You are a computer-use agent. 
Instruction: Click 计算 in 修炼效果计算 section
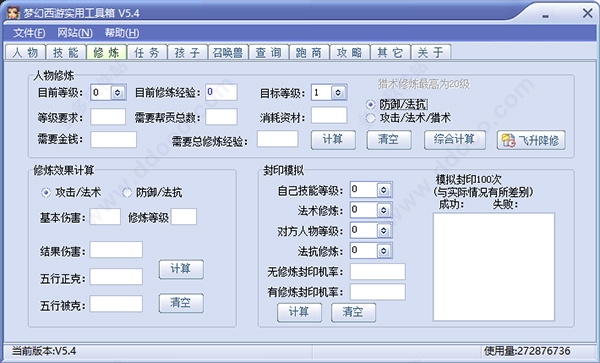(181, 270)
